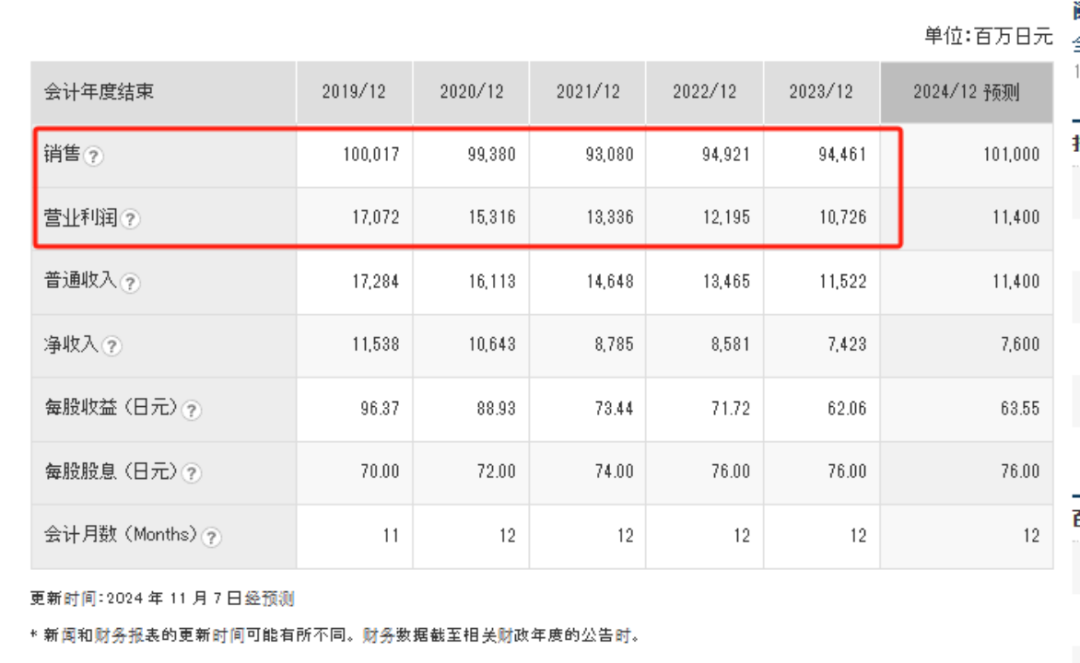The image size is (1080, 663).
Task: Click the operating profit value 10,726
Action: pyautogui.click(x=842, y=218)
